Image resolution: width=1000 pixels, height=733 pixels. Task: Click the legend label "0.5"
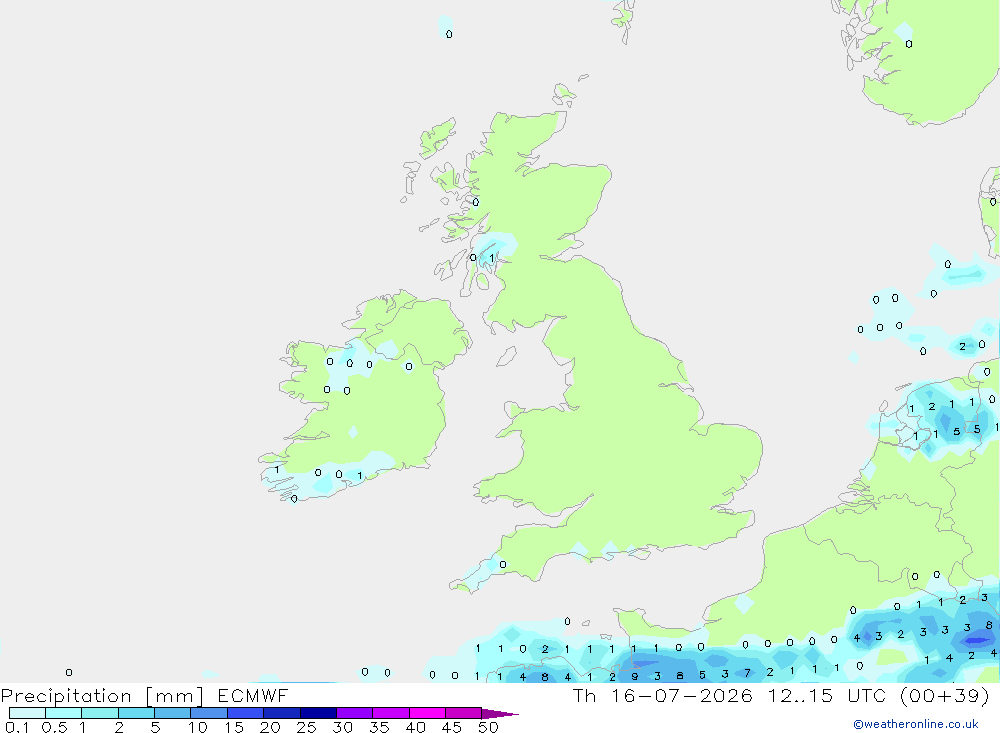pos(54,727)
